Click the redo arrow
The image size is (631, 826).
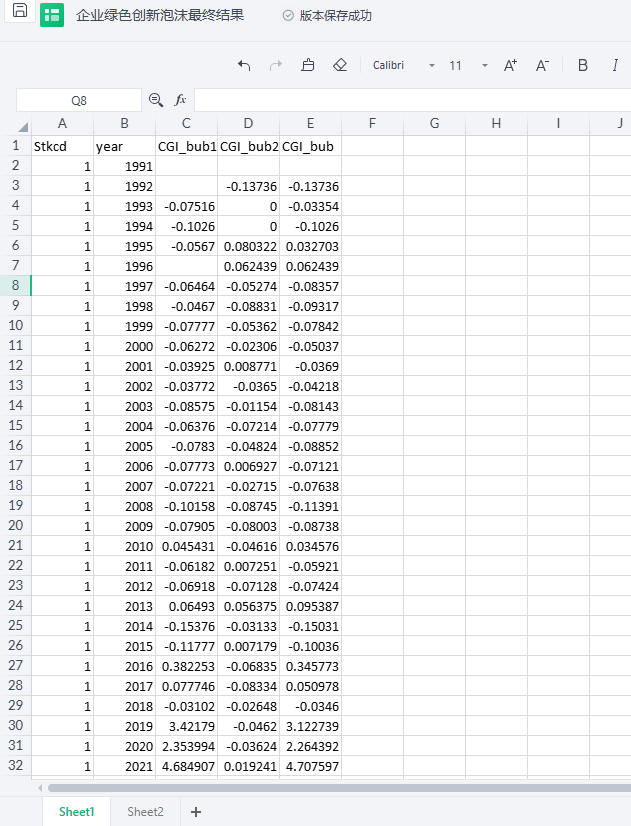coord(275,65)
